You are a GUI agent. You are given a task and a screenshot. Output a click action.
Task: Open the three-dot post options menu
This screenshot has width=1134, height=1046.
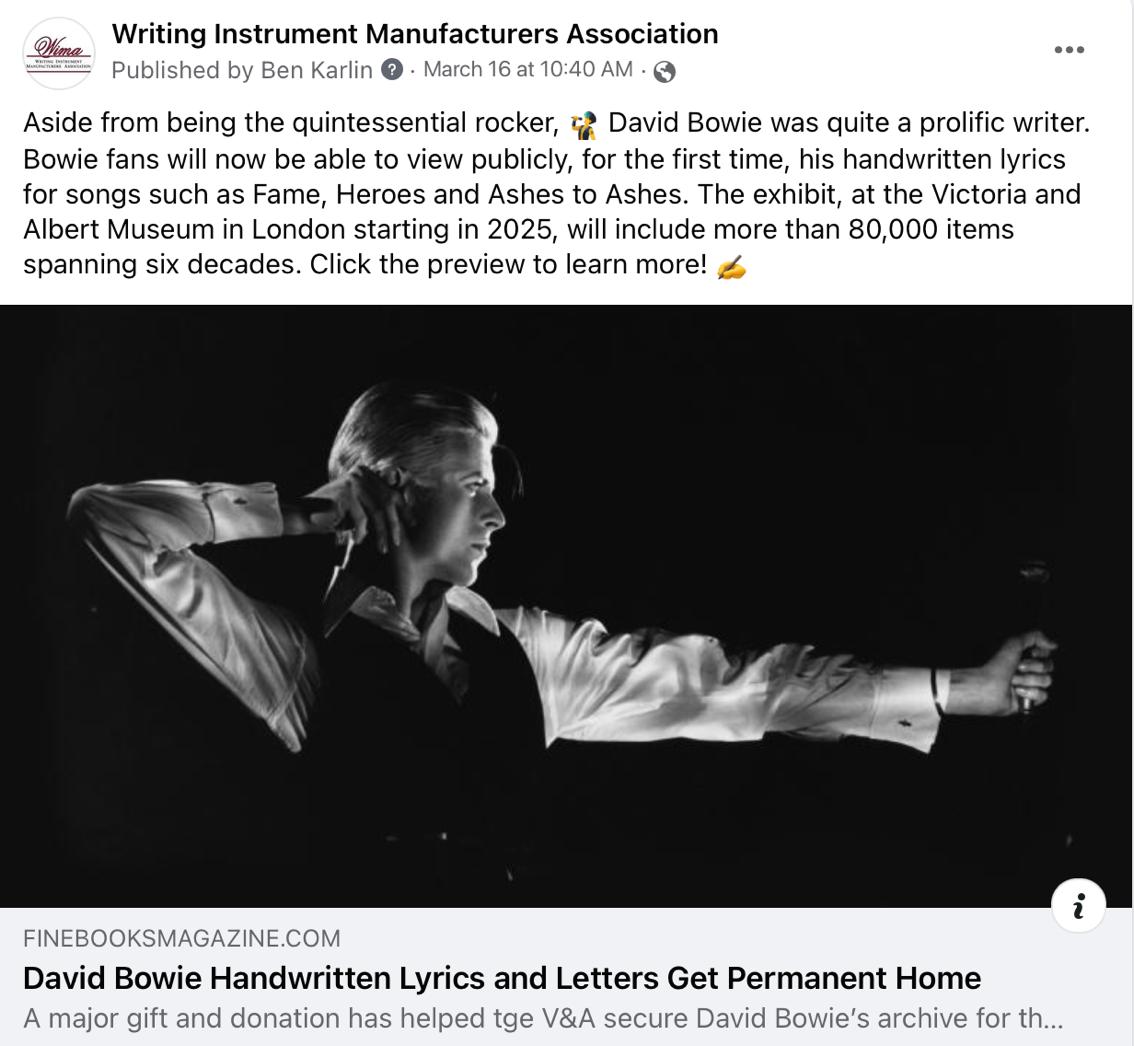click(1069, 50)
